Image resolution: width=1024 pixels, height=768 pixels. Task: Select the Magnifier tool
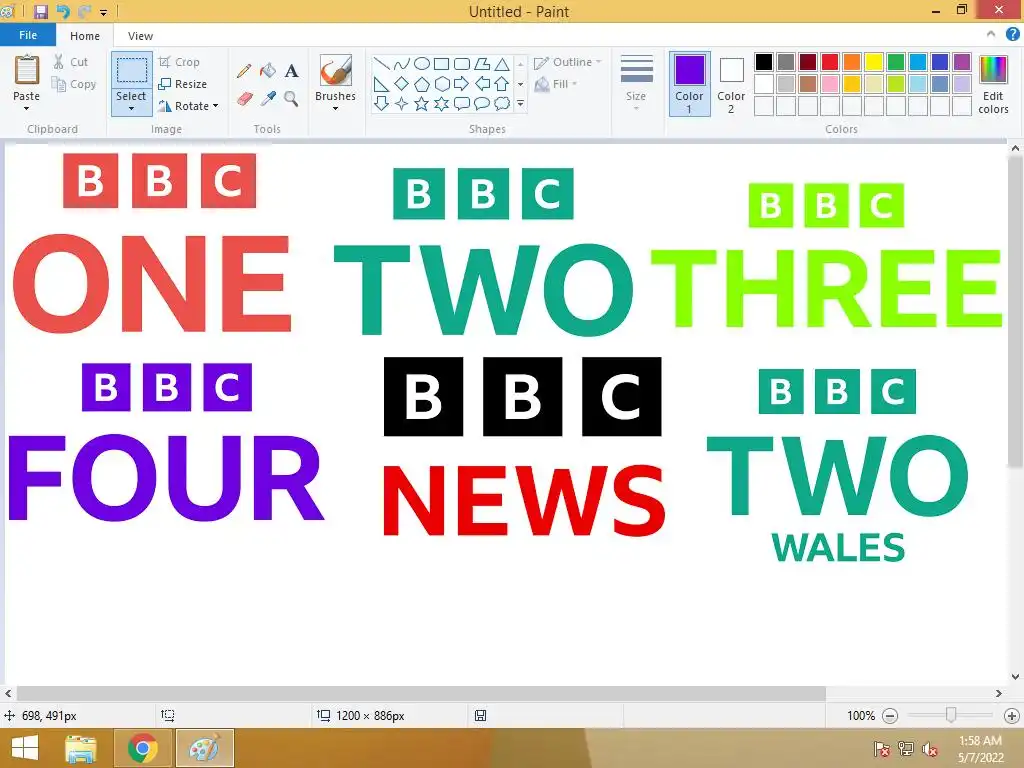(x=291, y=99)
